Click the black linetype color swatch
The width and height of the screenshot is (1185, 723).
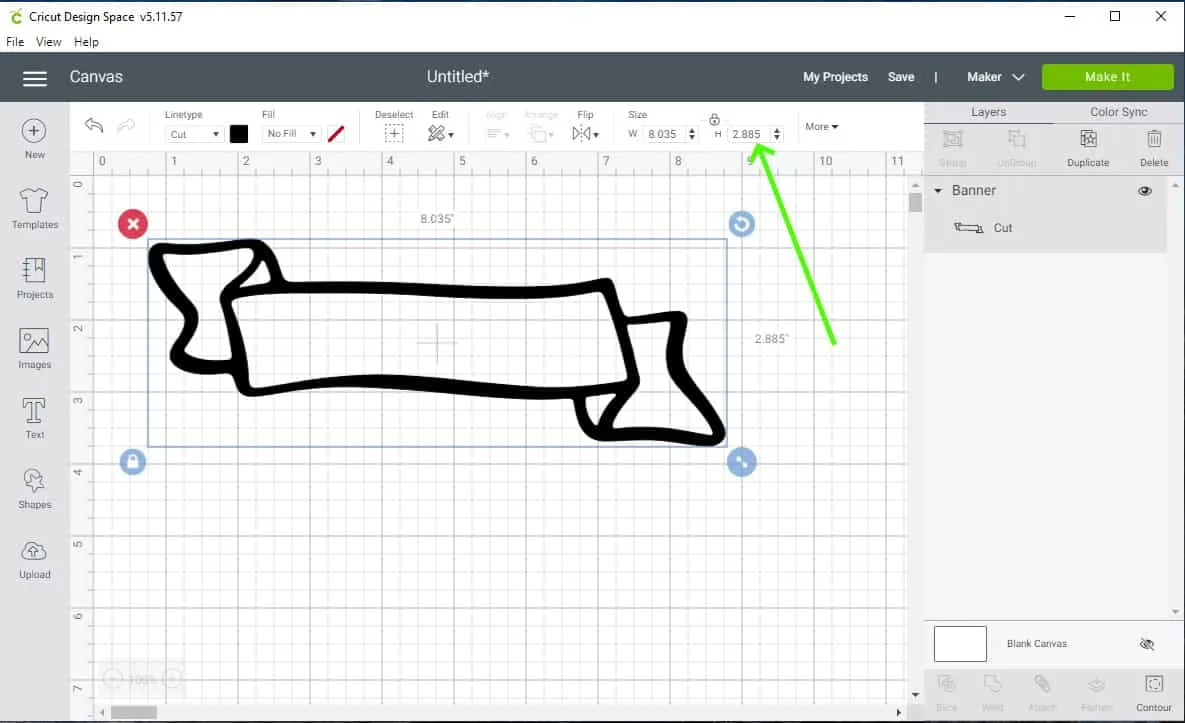[239, 134]
